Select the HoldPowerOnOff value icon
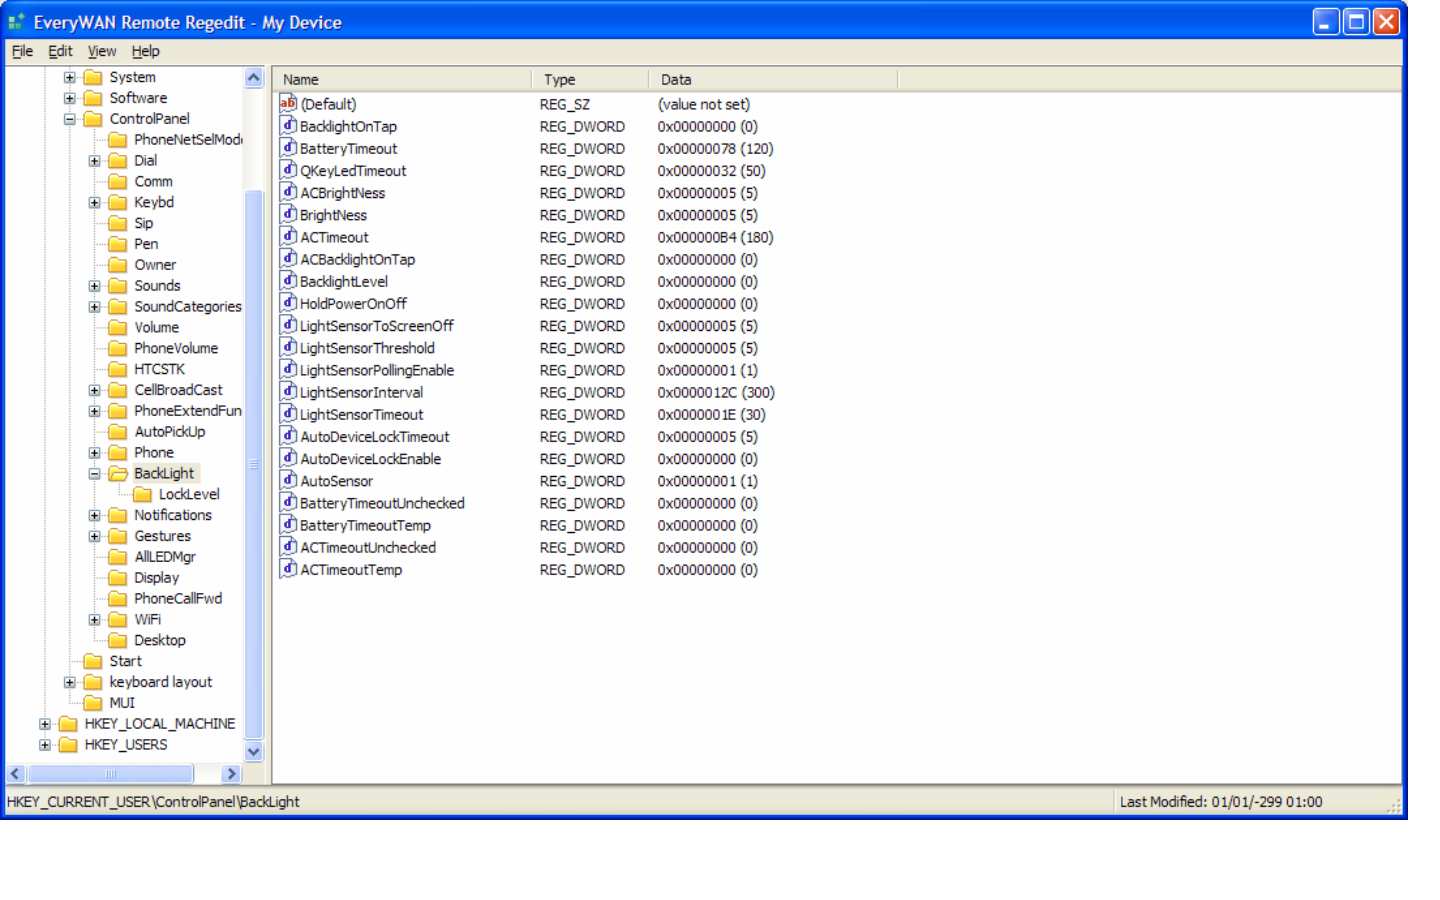 point(288,303)
